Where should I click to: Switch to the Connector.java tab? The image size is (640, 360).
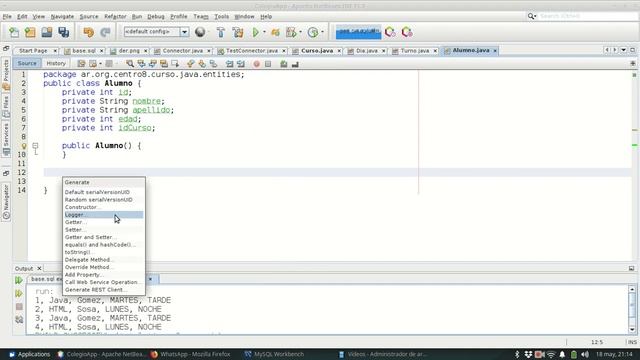pos(182,51)
